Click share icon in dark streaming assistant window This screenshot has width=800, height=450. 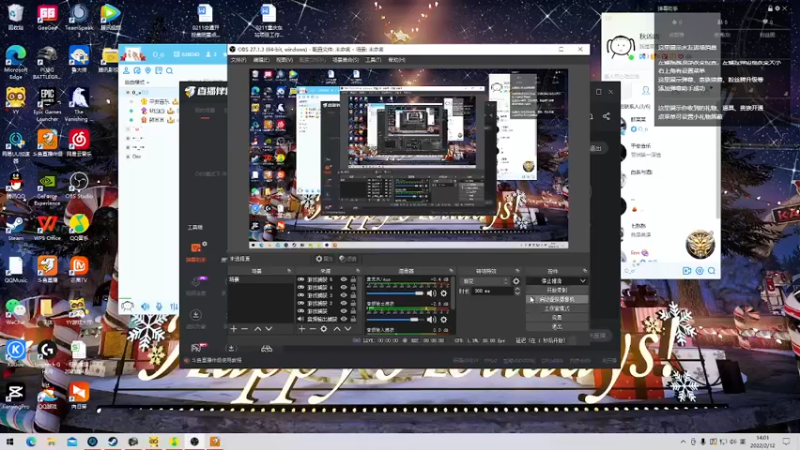(x=606, y=116)
